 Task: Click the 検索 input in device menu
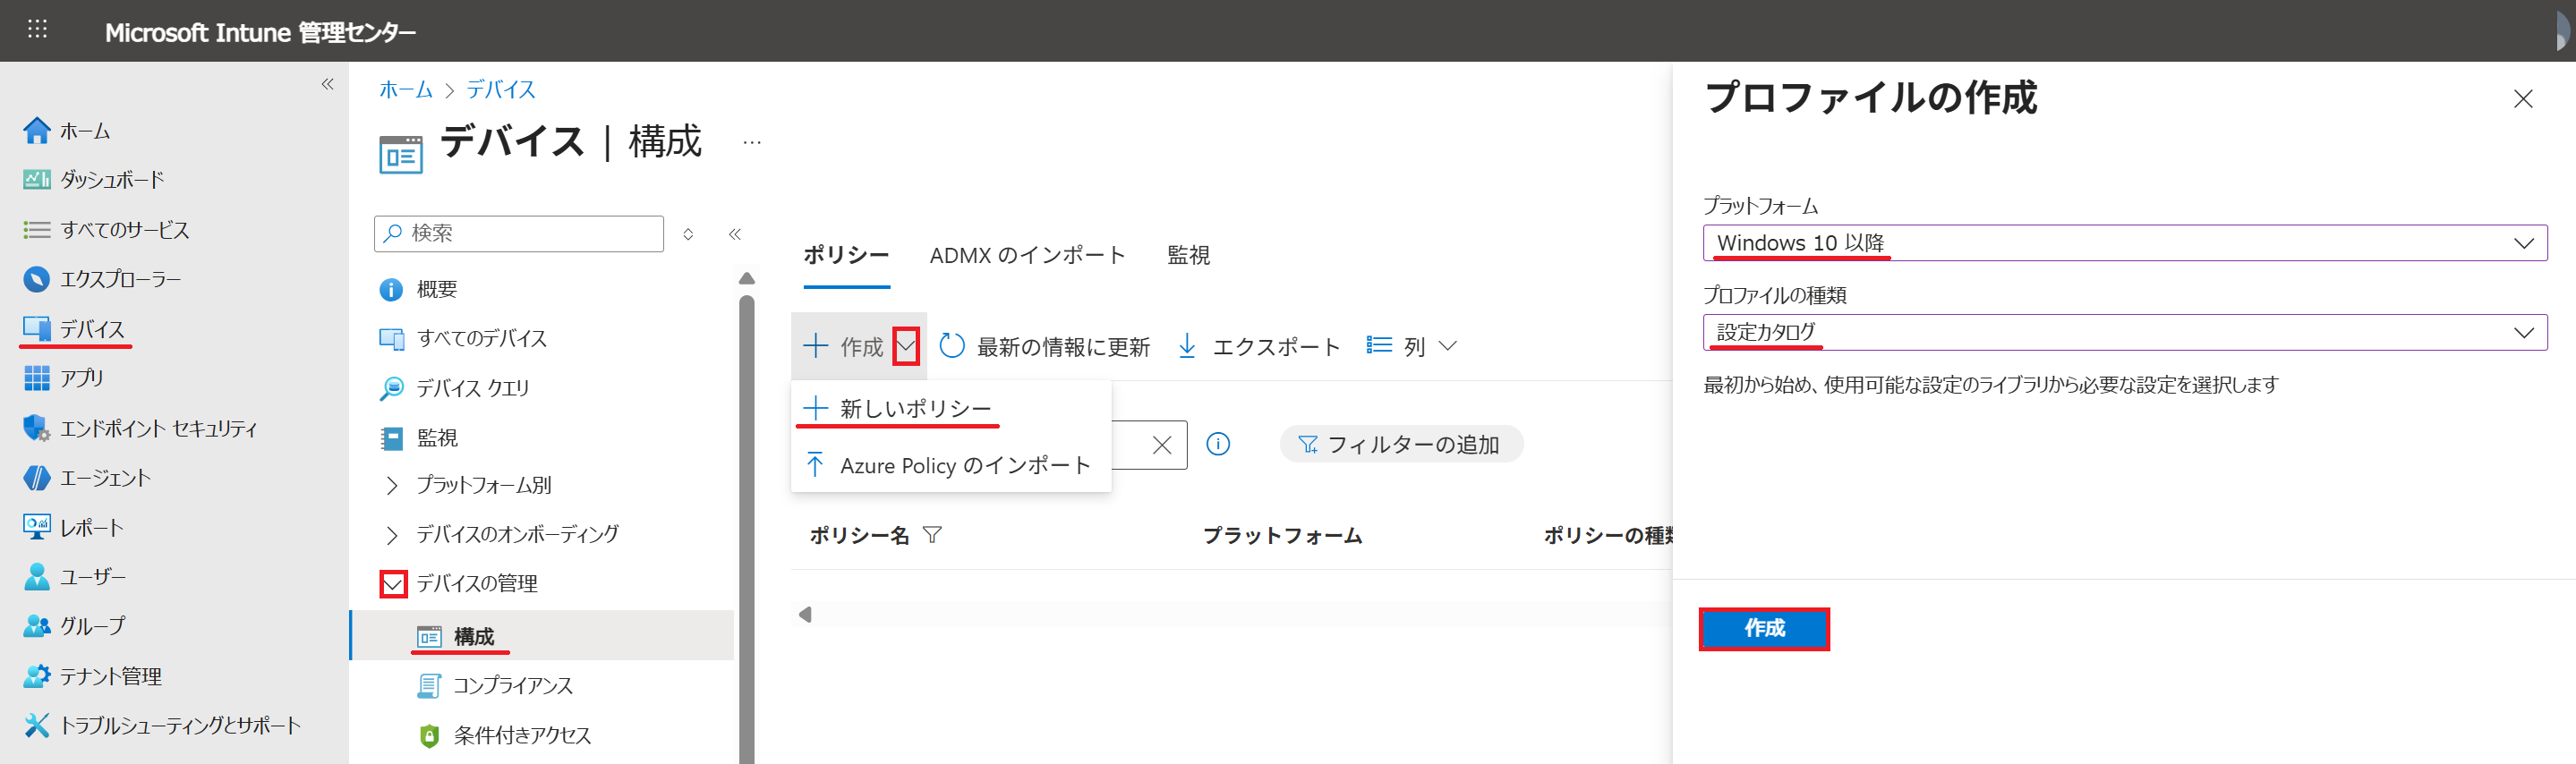pos(519,234)
